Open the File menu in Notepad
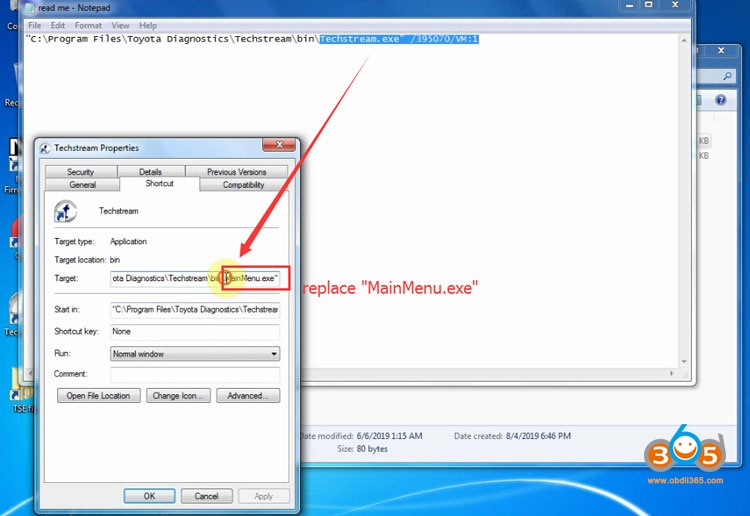The width and height of the screenshot is (750, 516). point(34,25)
